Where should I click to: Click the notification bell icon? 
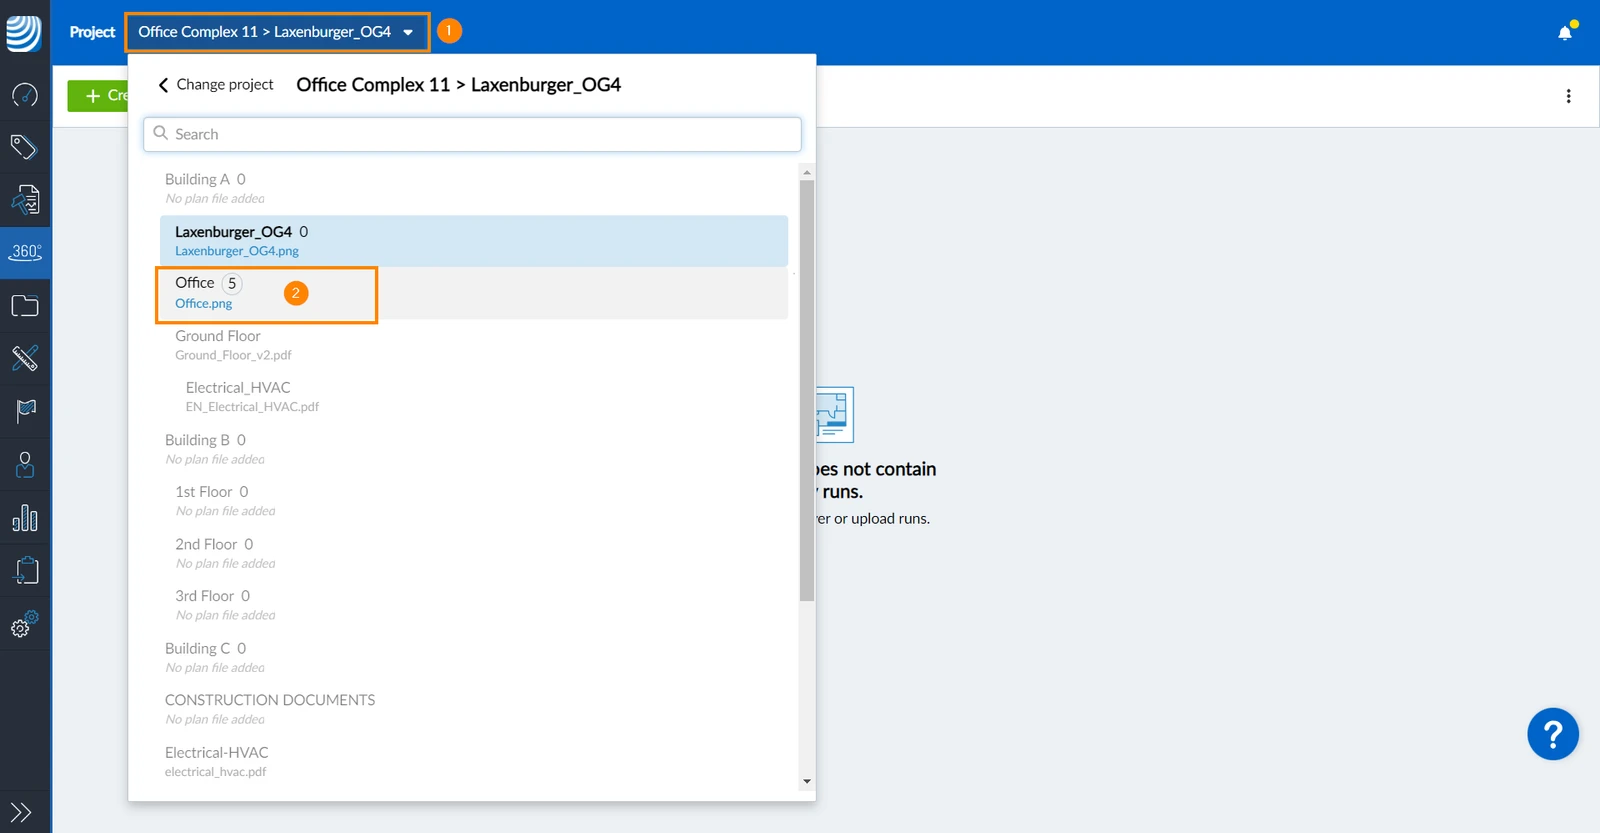tap(1565, 32)
